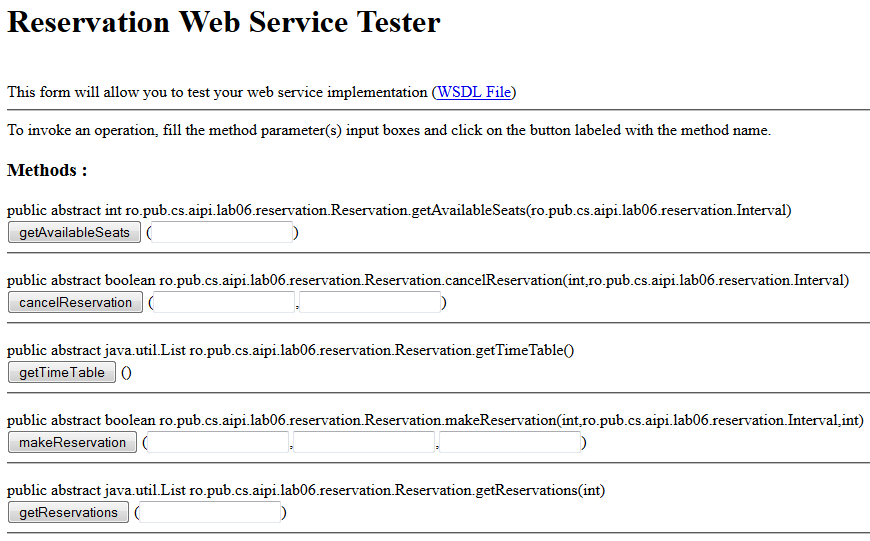Select the second cancelReservation Interval parameter box
This screenshot has width=870, height=541.
tap(370, 302)
